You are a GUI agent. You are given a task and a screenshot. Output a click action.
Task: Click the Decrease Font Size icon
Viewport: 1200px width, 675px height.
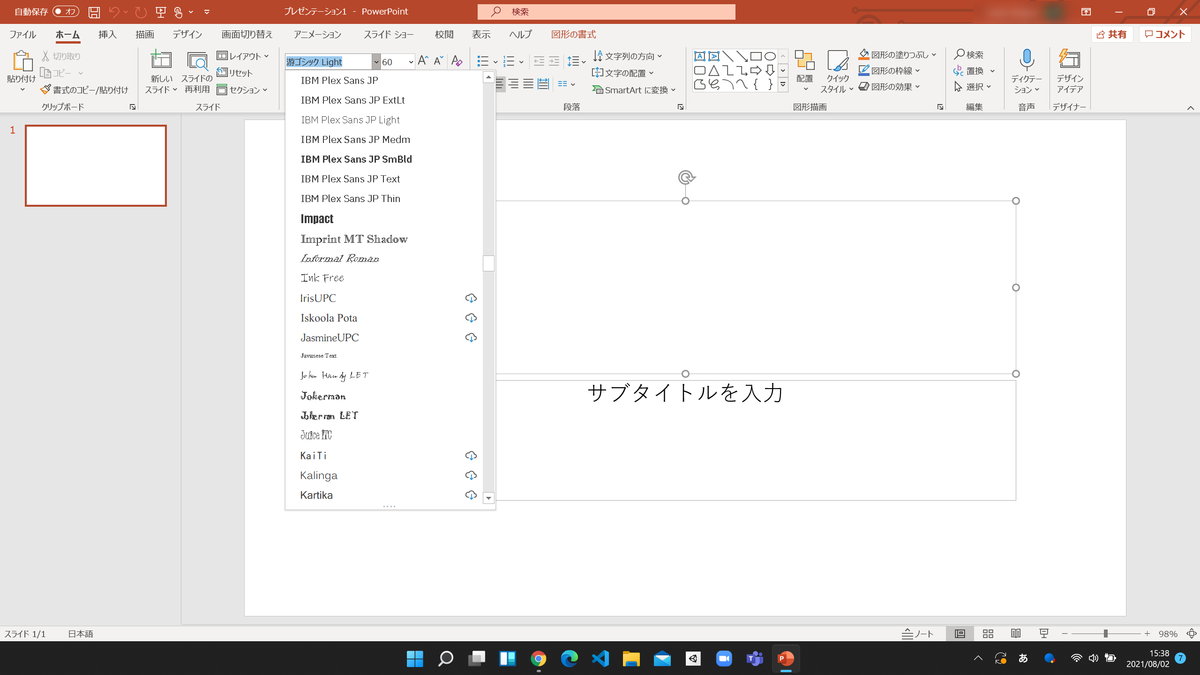[x=438, y=62]
